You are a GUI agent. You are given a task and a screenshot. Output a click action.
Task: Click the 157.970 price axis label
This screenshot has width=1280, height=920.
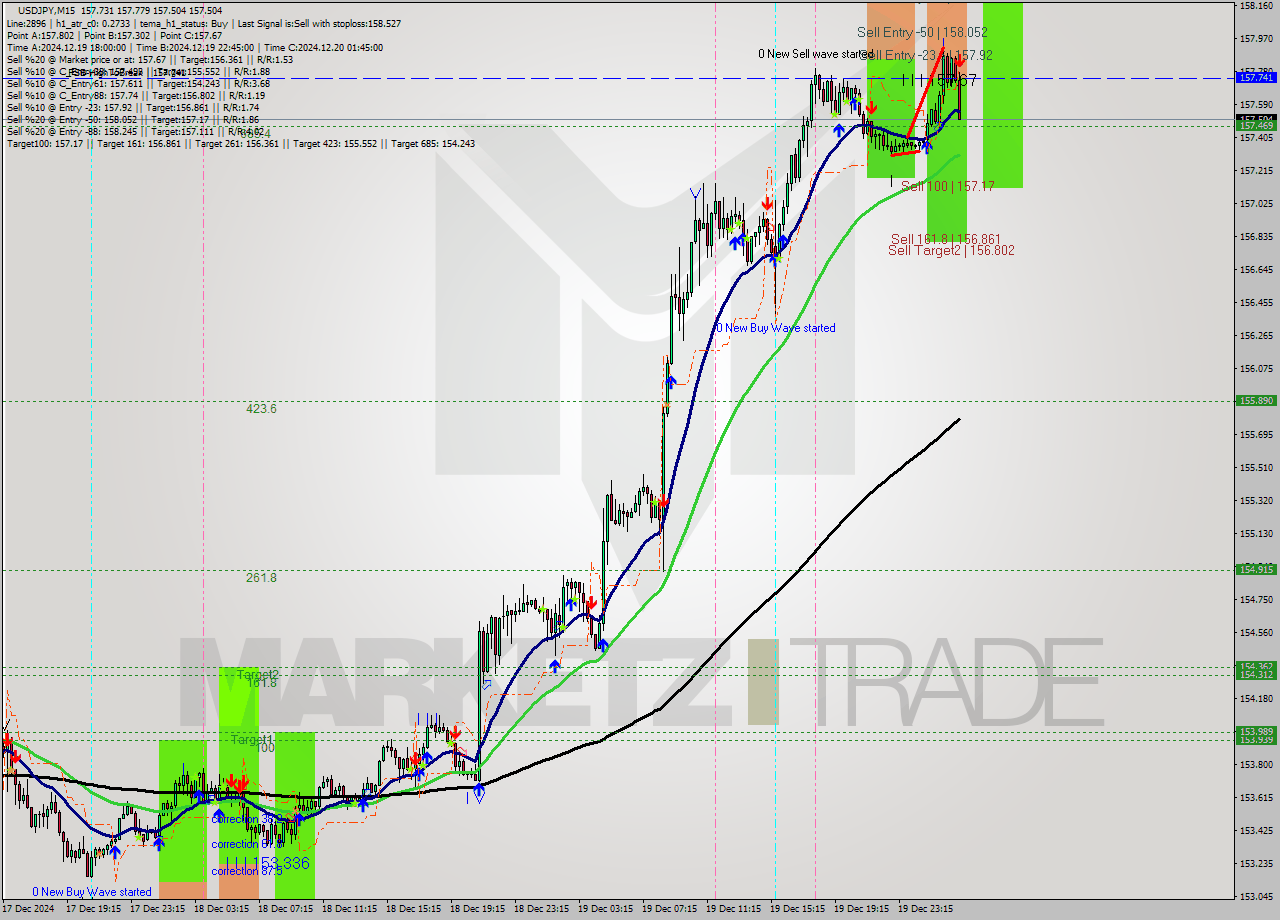[x=1256, y=38]
